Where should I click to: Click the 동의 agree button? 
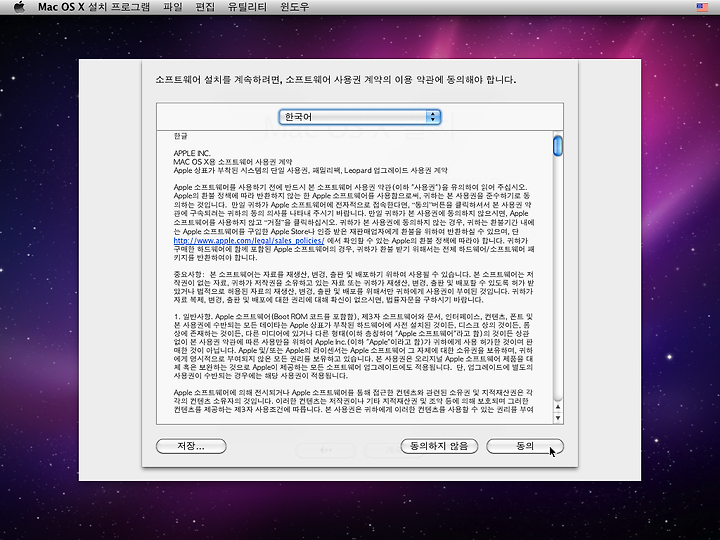(x=525, y=446)
